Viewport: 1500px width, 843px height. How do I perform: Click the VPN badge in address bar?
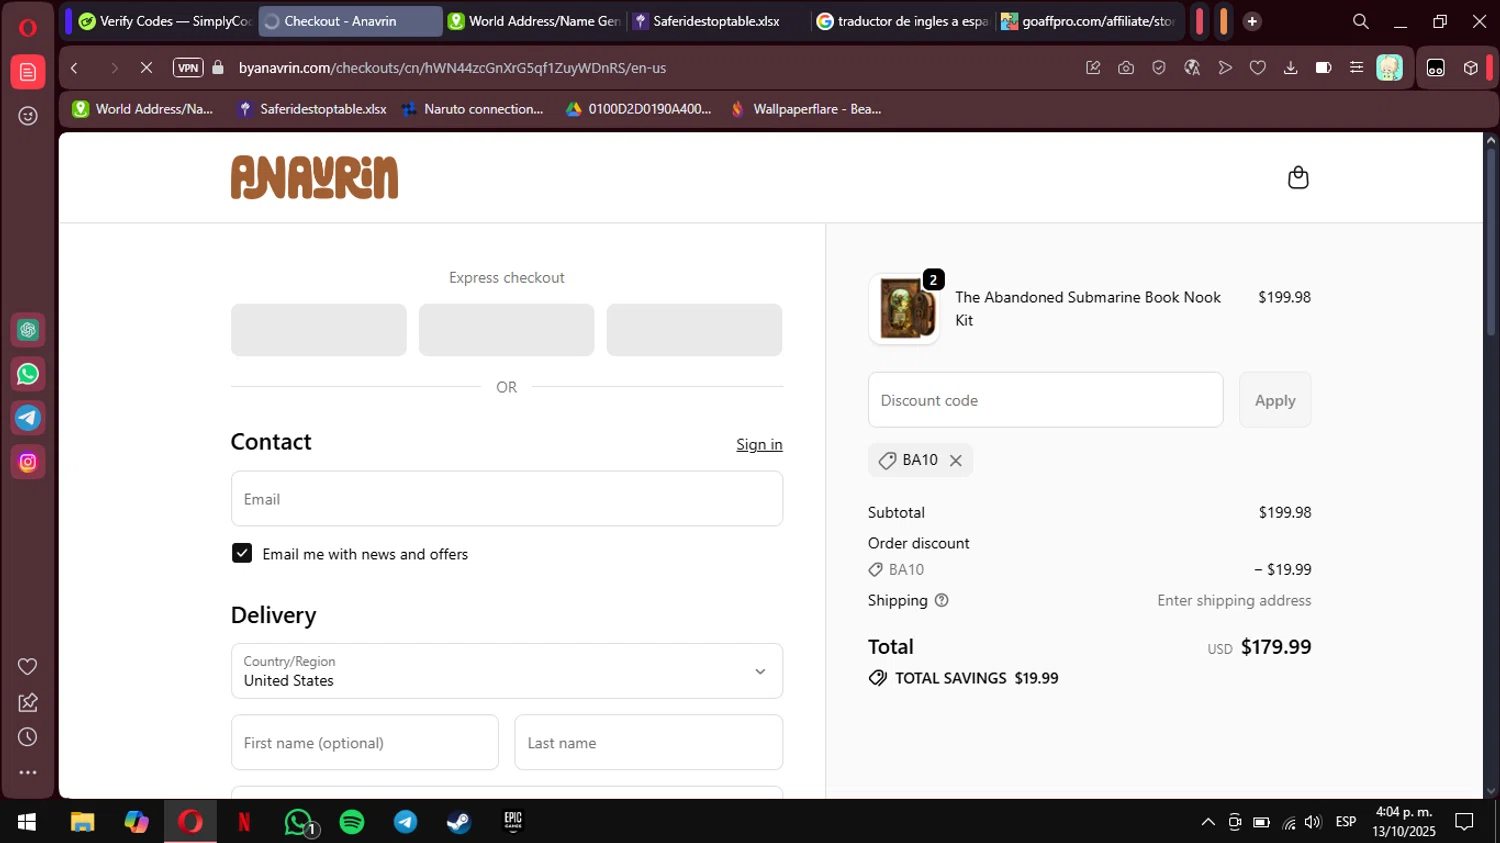pos(188,68)
